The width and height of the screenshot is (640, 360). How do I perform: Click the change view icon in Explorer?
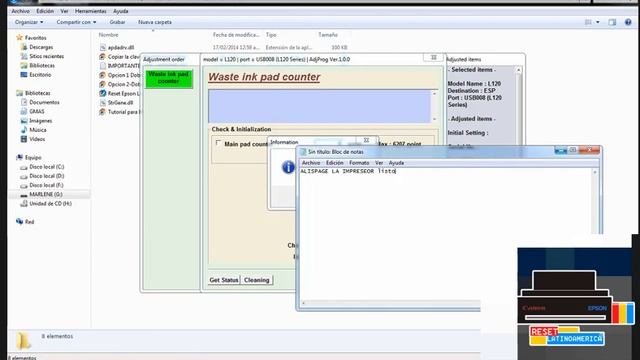pos(588,22)
